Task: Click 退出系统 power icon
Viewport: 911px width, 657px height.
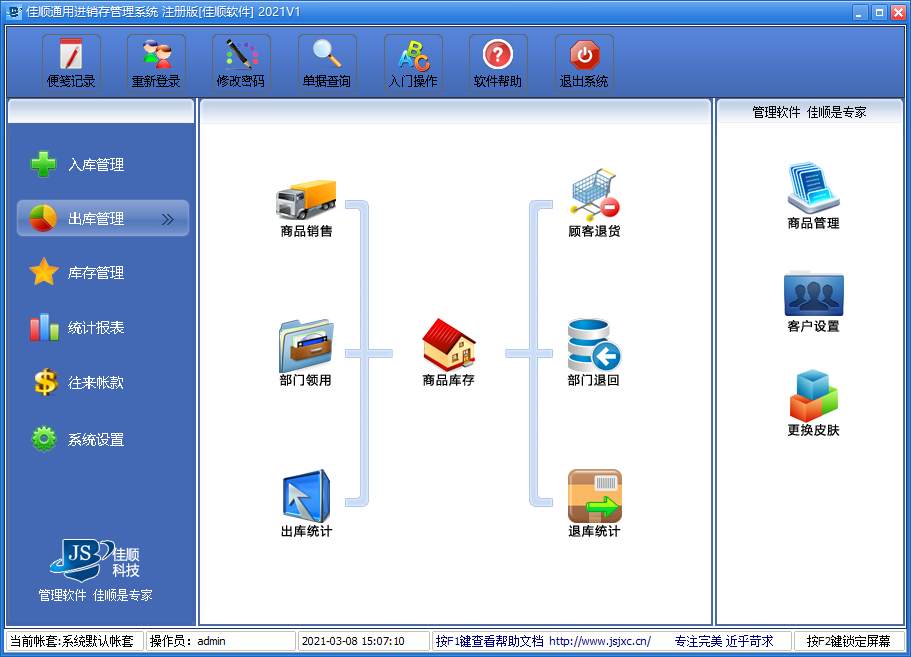Action: pyautogui.click(x=584, y=63)
